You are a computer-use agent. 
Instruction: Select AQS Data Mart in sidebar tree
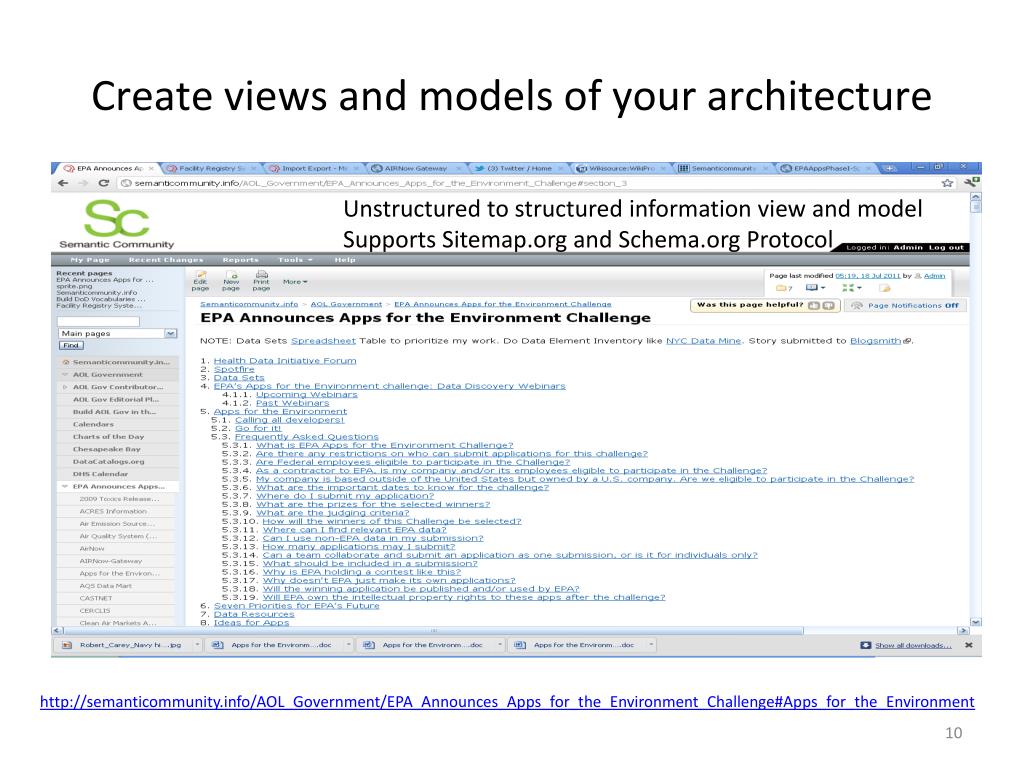click(x=106, y=586)
